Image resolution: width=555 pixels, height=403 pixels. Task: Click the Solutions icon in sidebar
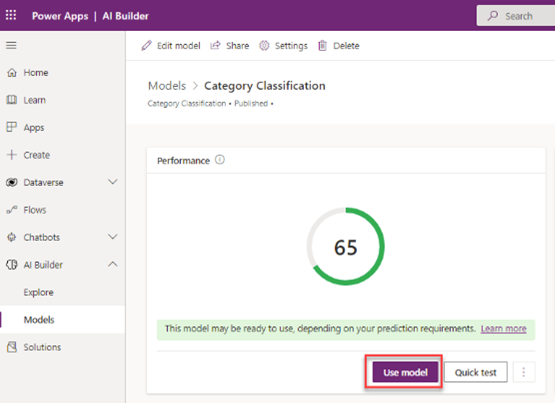pyautogui.click(x=12, y=347)
